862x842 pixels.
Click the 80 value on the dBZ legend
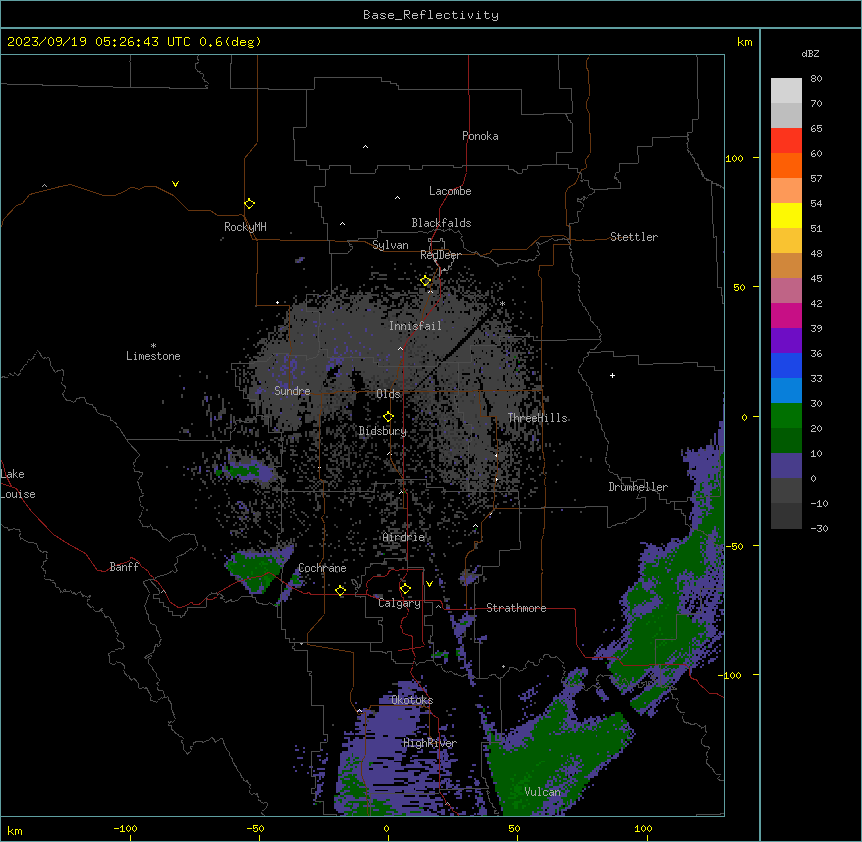(x=816, y=79)
